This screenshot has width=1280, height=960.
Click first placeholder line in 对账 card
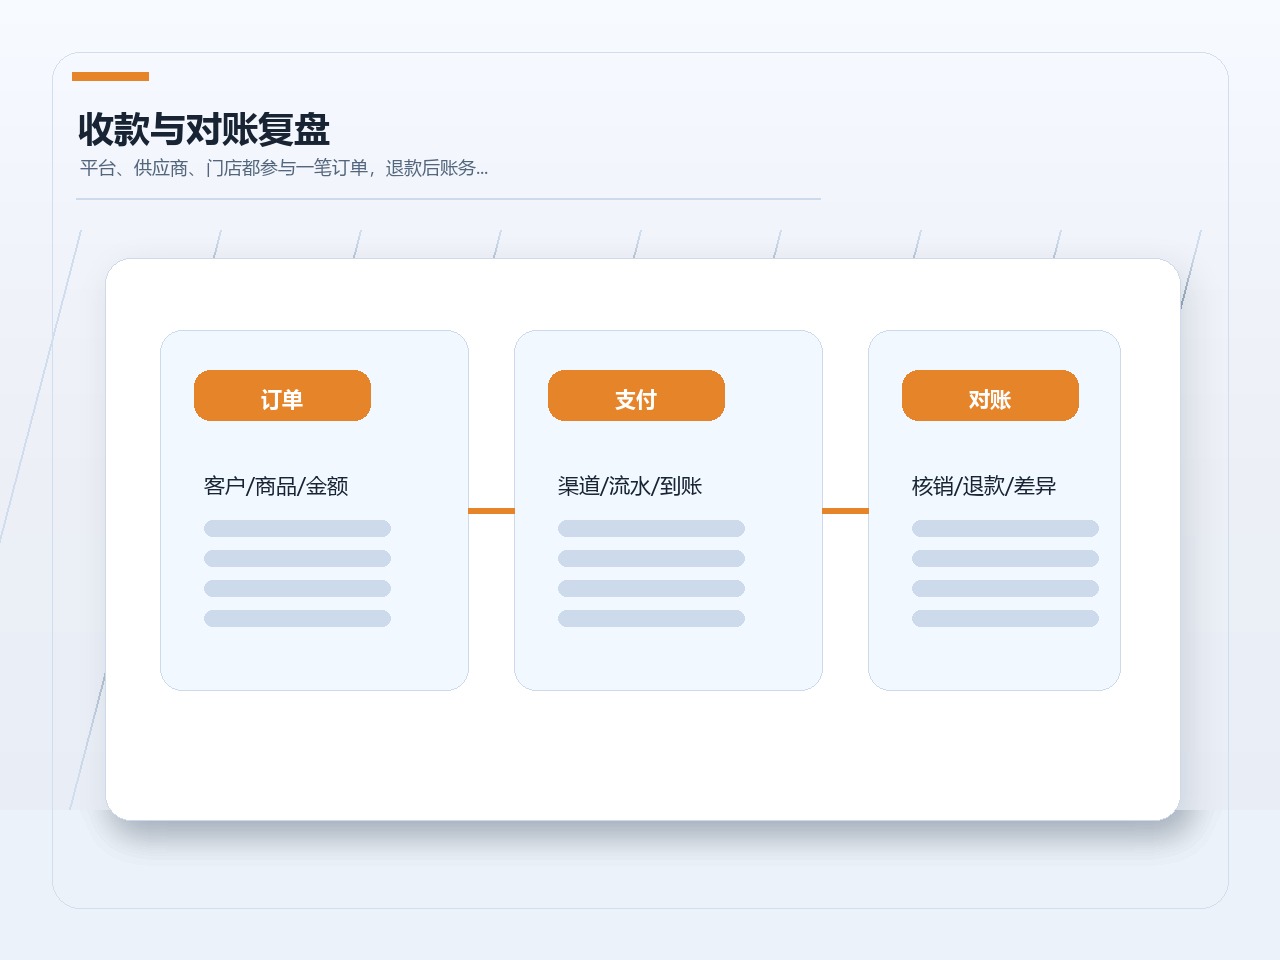pos(1005,528)
